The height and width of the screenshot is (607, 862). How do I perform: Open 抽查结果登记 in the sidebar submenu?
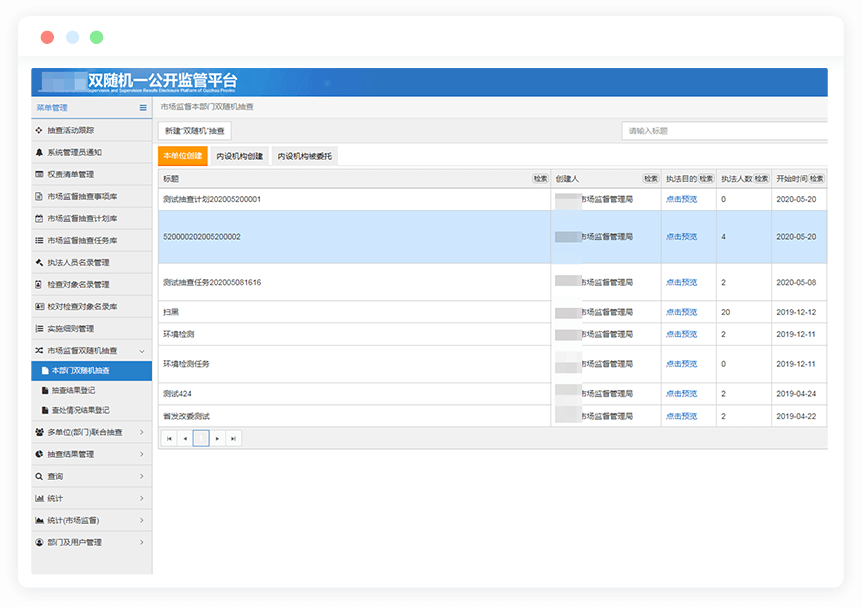pos(80,390)
